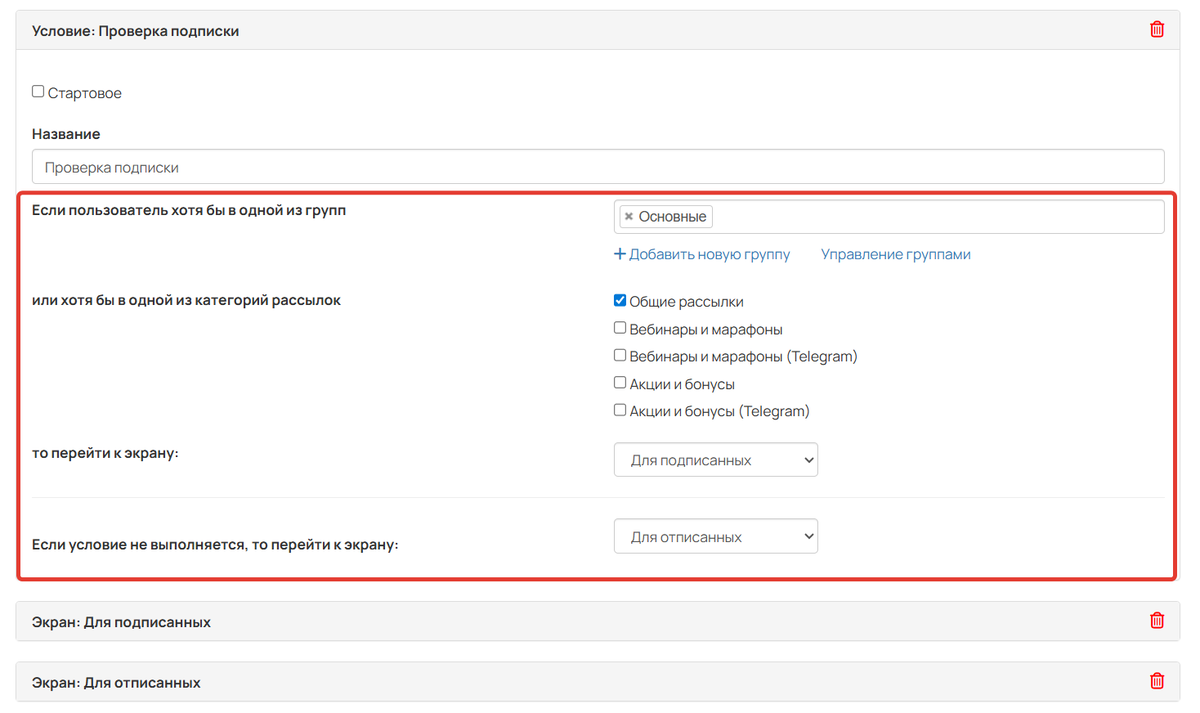1200x713 pixels.
Task: Check Акции и бонусы (non-Telegram) checkbox
Action: pyautogui.click(x=620, y=383)
